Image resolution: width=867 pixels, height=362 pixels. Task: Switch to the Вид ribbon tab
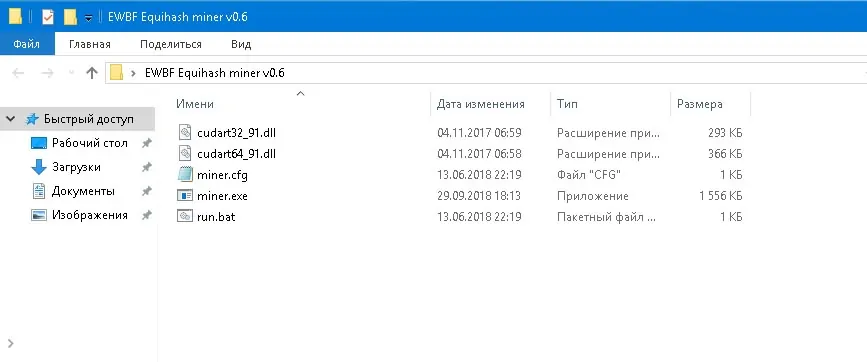click(x=241, y=44)
